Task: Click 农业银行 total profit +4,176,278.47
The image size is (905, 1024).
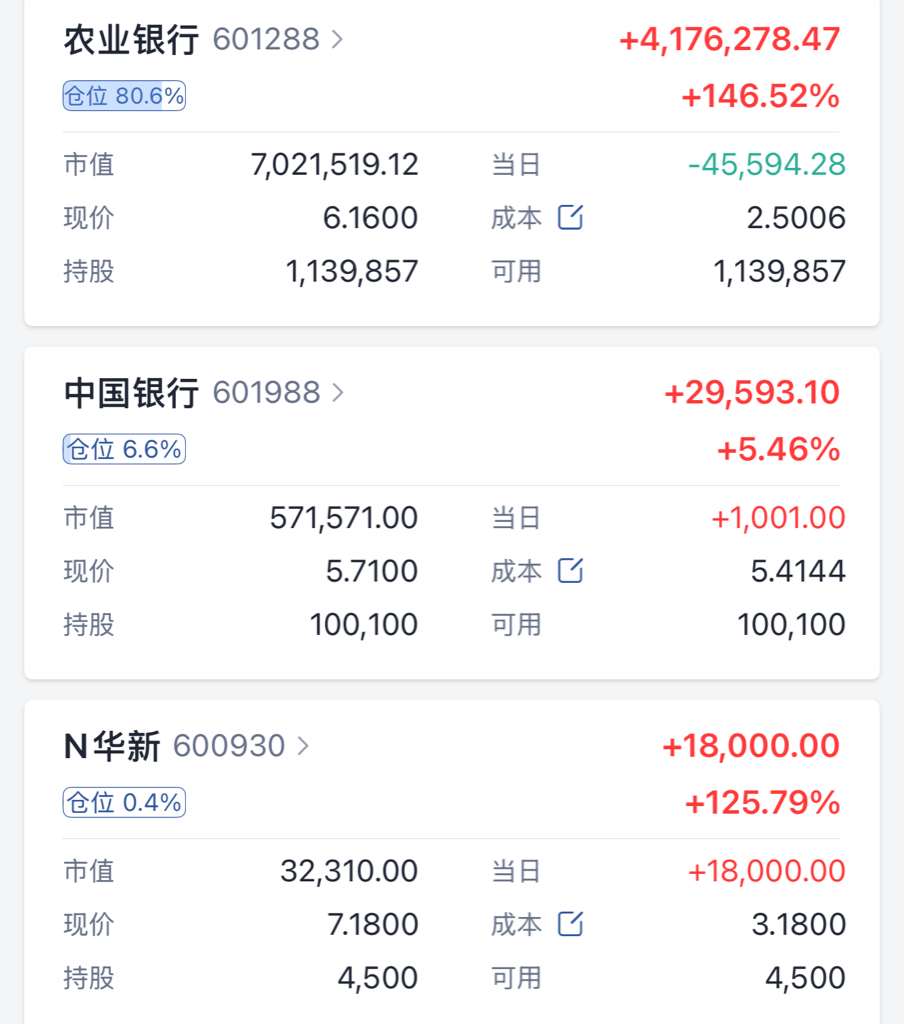Action: coord(729,39)
